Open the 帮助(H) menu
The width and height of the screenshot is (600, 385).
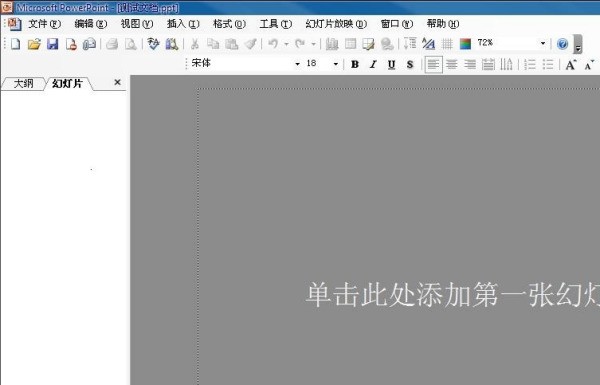(x=443, y=24)
